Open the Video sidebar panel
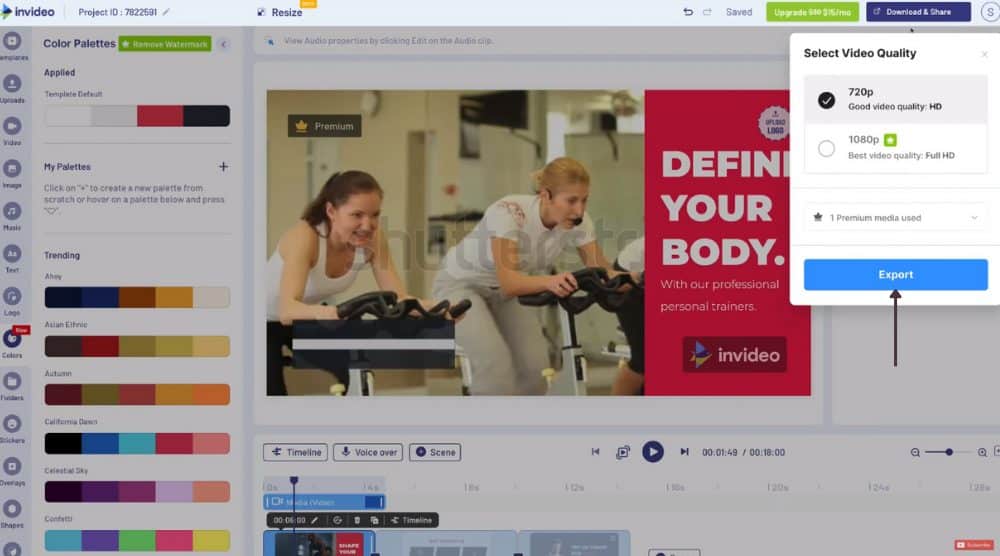This screenshot has width=1000, height=556. (12, 131)
